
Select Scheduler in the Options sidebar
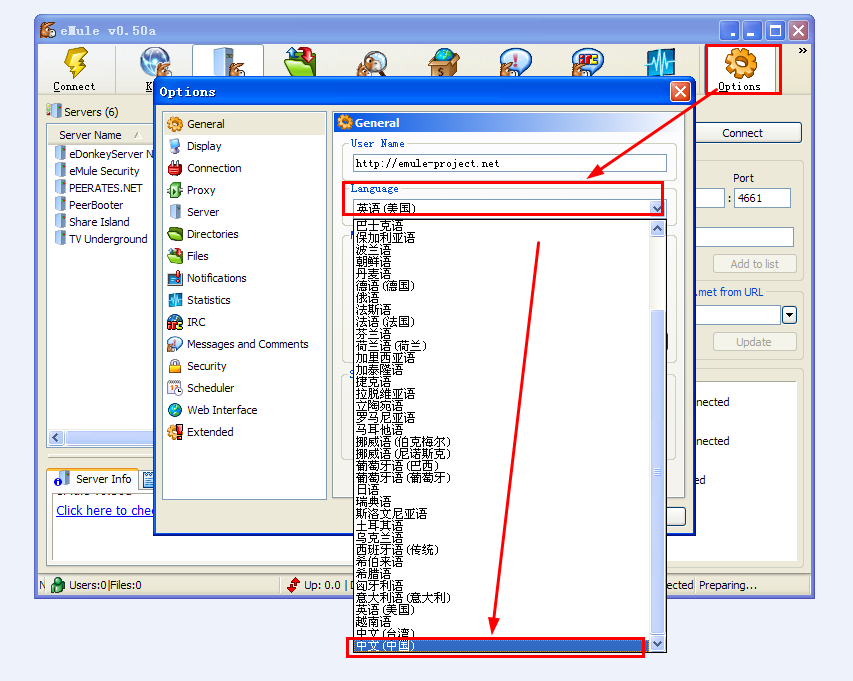click(210, 388)
